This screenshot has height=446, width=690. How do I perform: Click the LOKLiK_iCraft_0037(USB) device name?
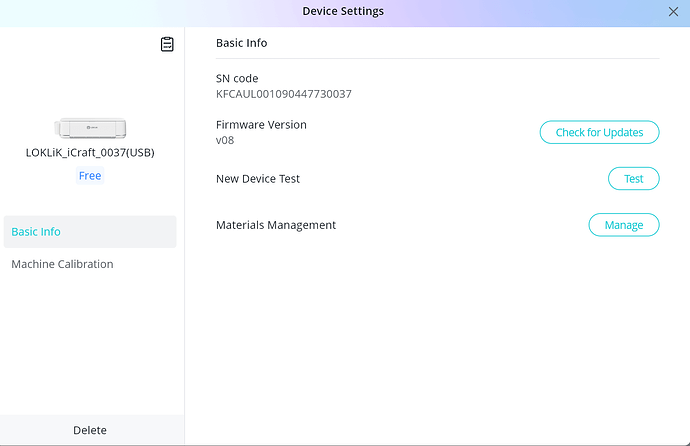coord(90,153)
